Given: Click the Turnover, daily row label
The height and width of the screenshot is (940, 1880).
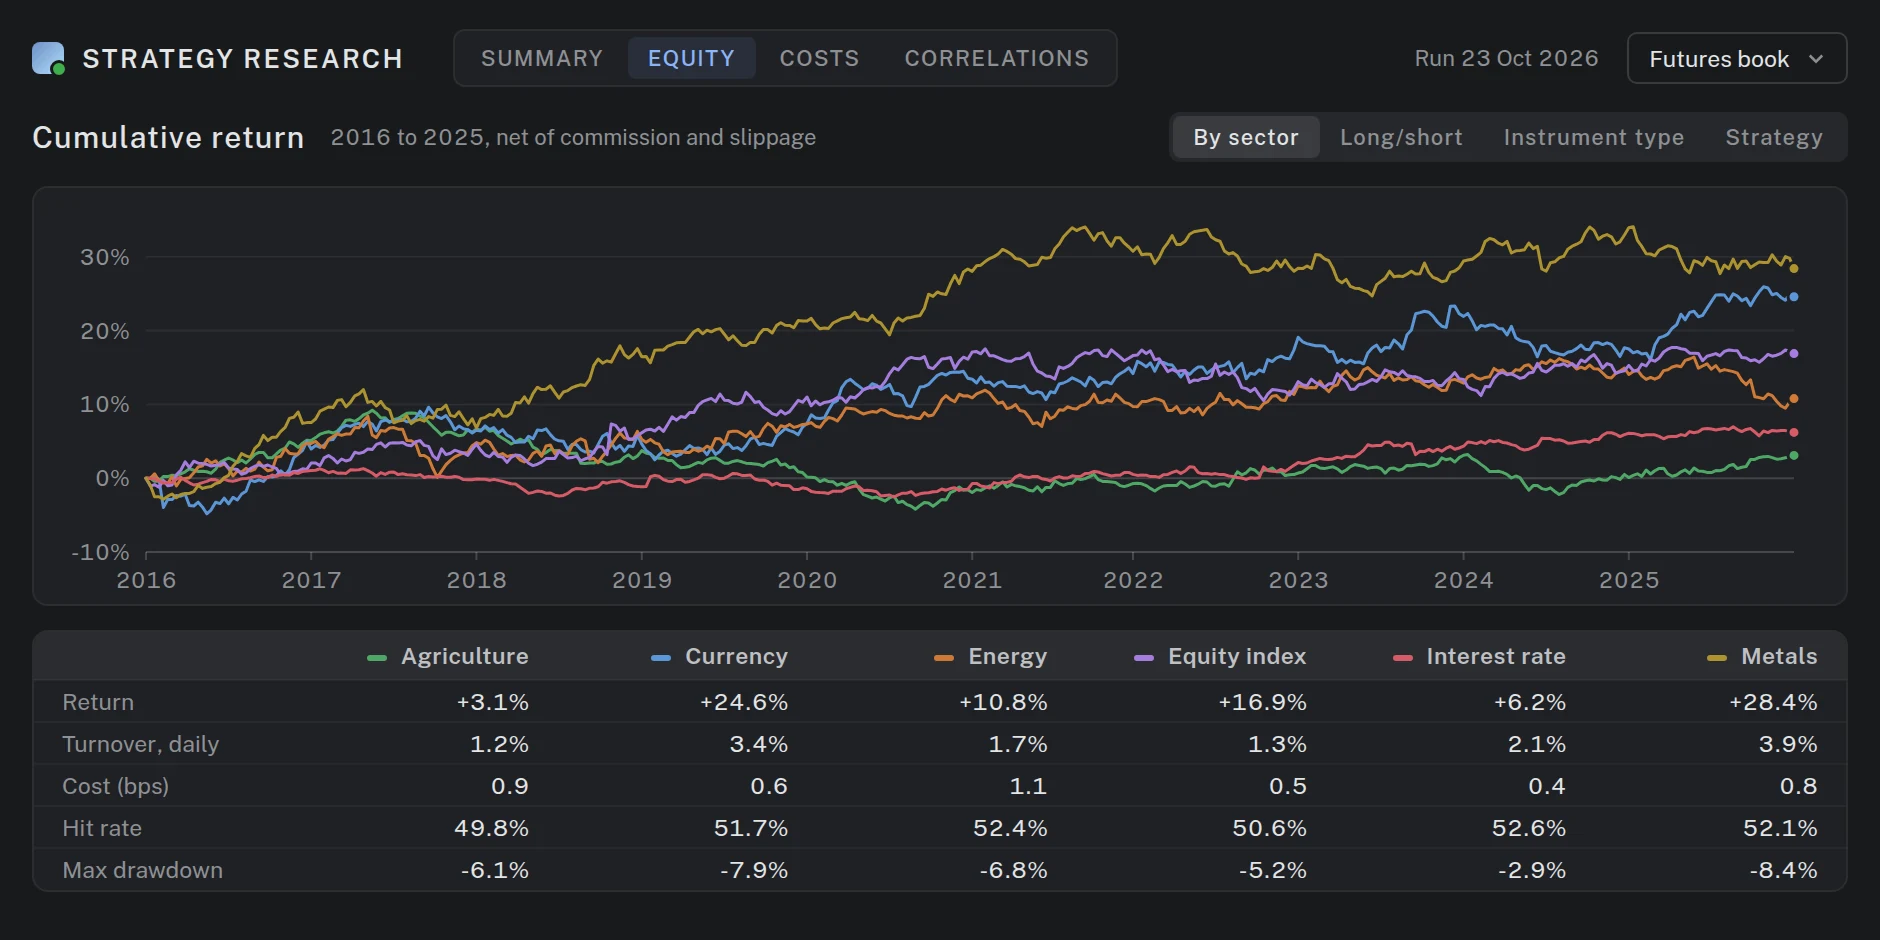Looking at the screenshot, I should click(140, 744).
